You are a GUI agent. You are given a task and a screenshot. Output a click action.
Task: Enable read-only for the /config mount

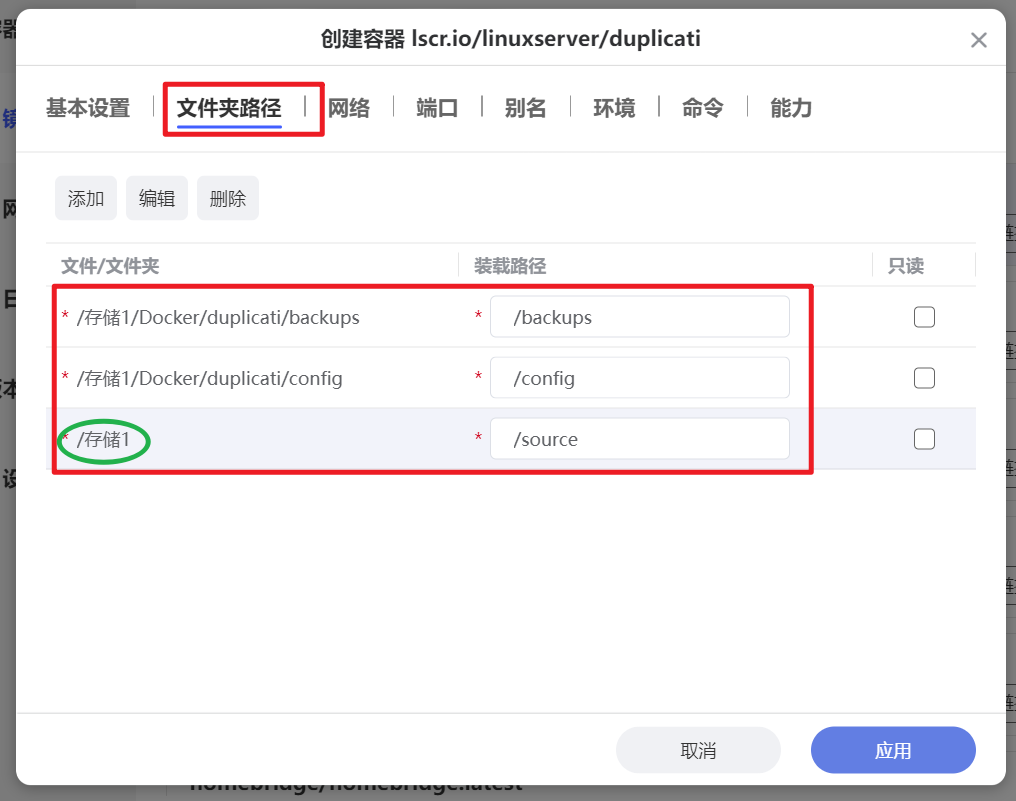(924, 377)
